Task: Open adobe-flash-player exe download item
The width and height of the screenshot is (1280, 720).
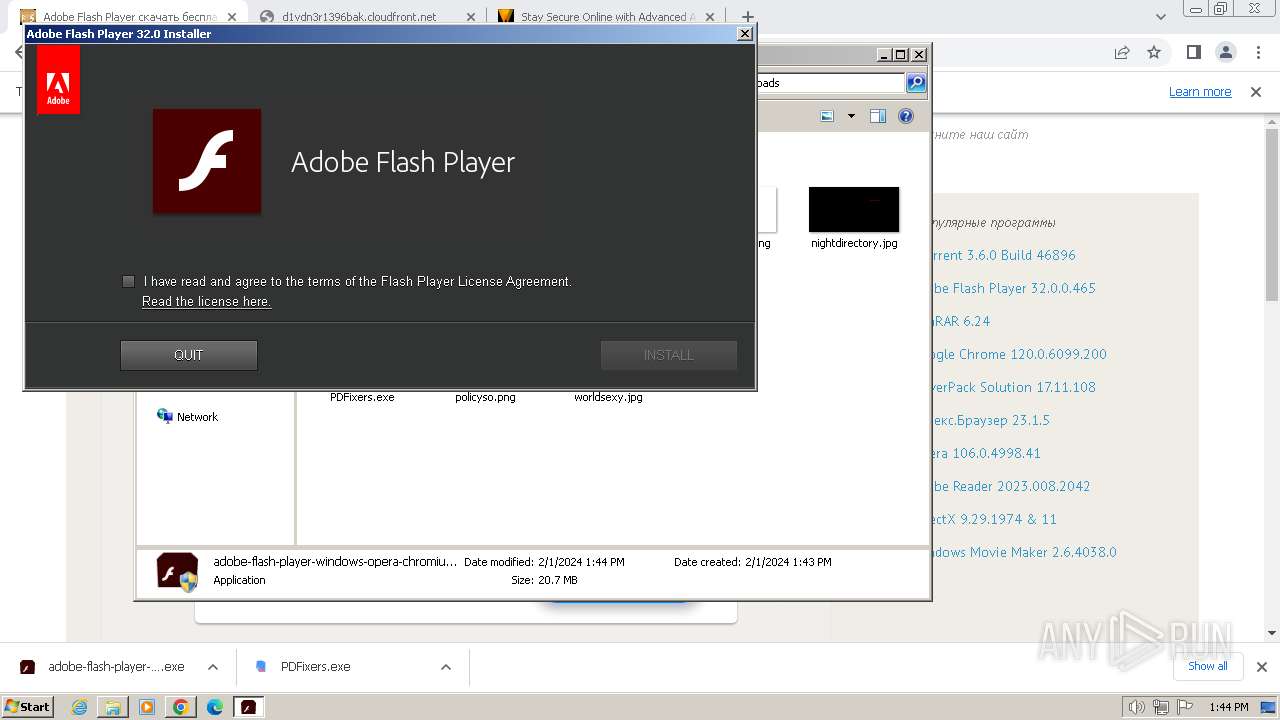Action: click(x=103, y=667)
